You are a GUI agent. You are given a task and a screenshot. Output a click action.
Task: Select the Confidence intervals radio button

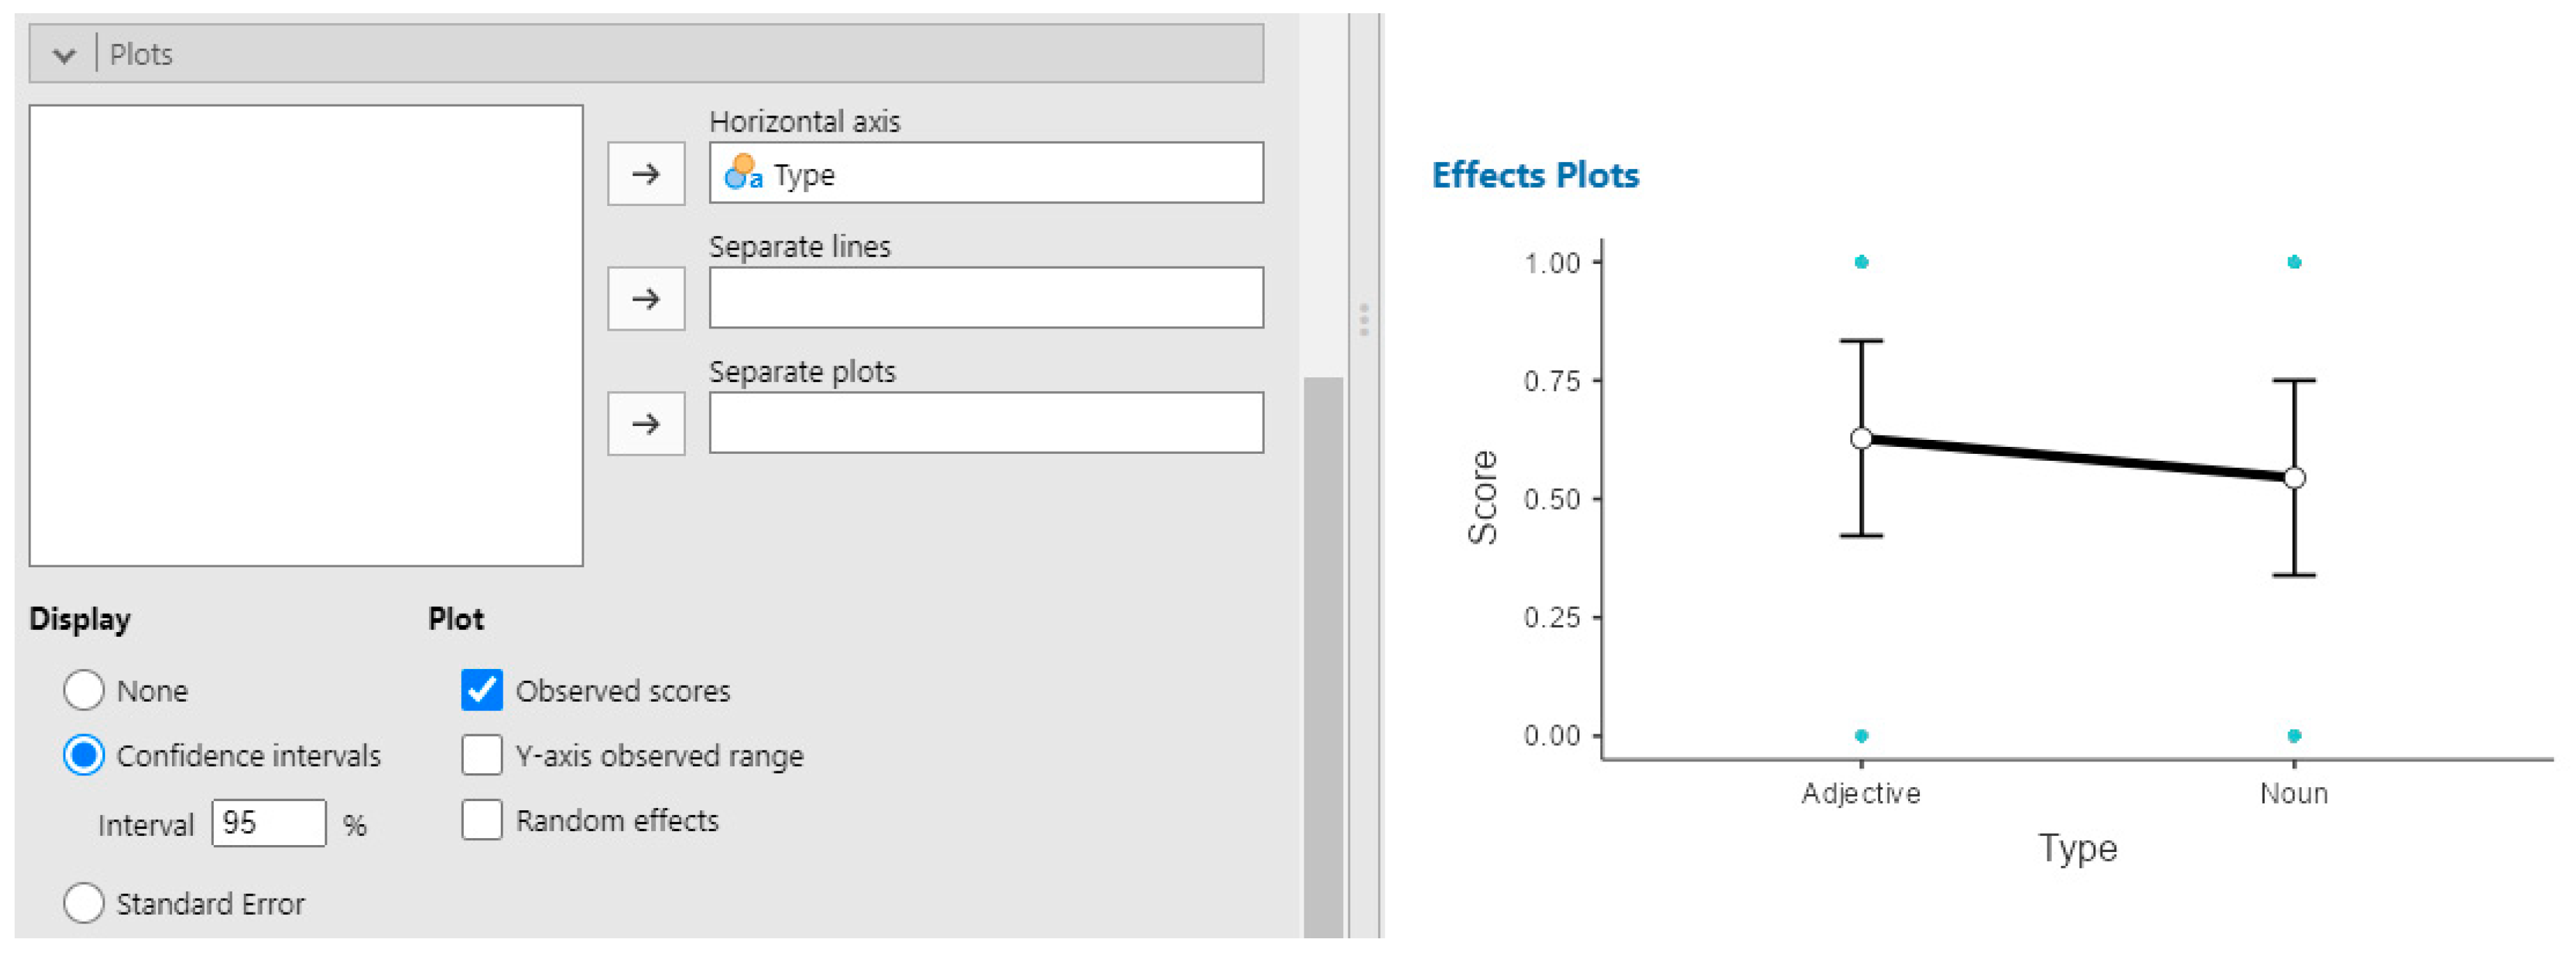pos(84,755)
